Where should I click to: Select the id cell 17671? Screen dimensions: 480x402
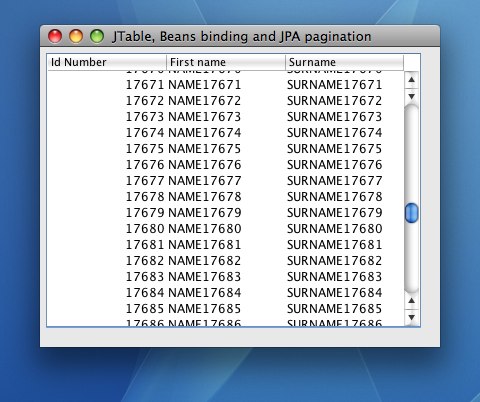pos(107,85)
